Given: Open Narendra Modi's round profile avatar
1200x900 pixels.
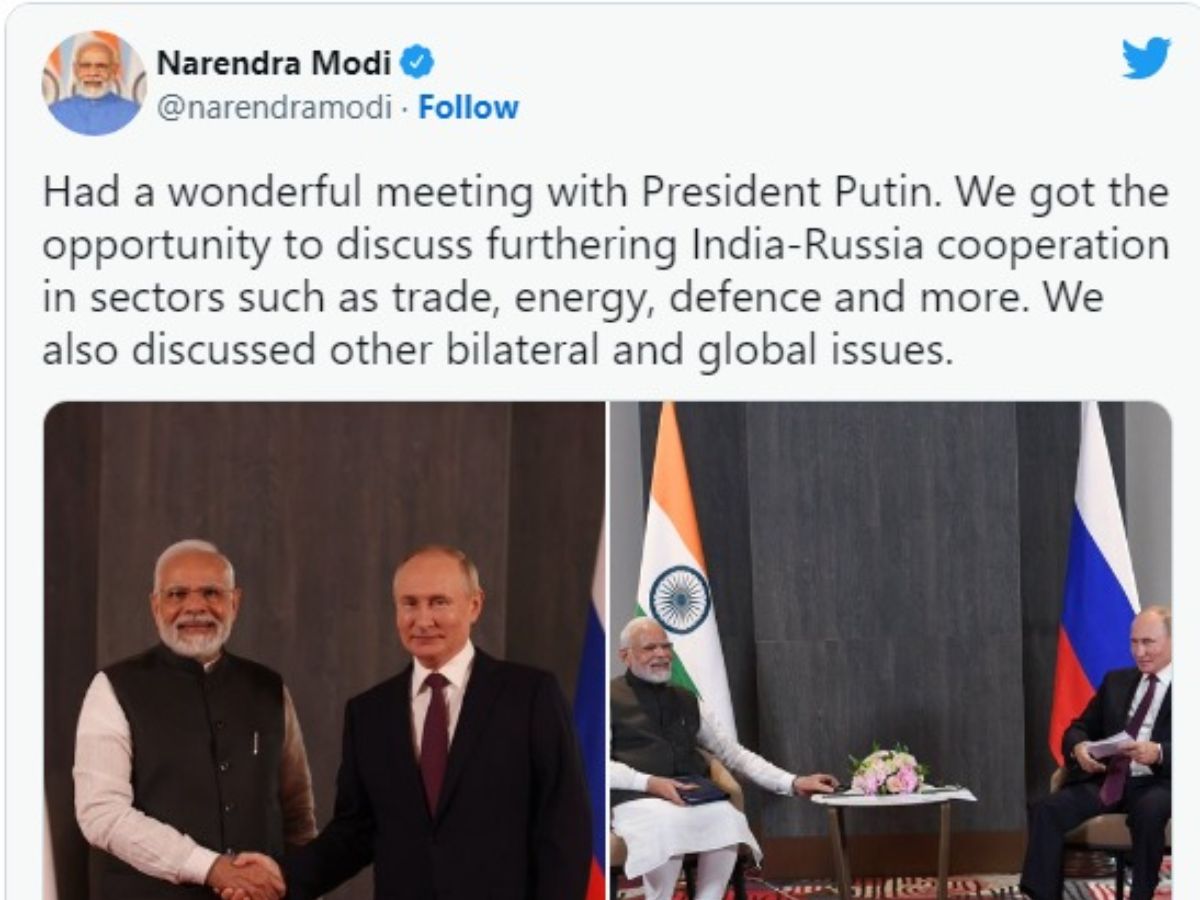Looking at the screenshot, I should click(x=94, y=83).
